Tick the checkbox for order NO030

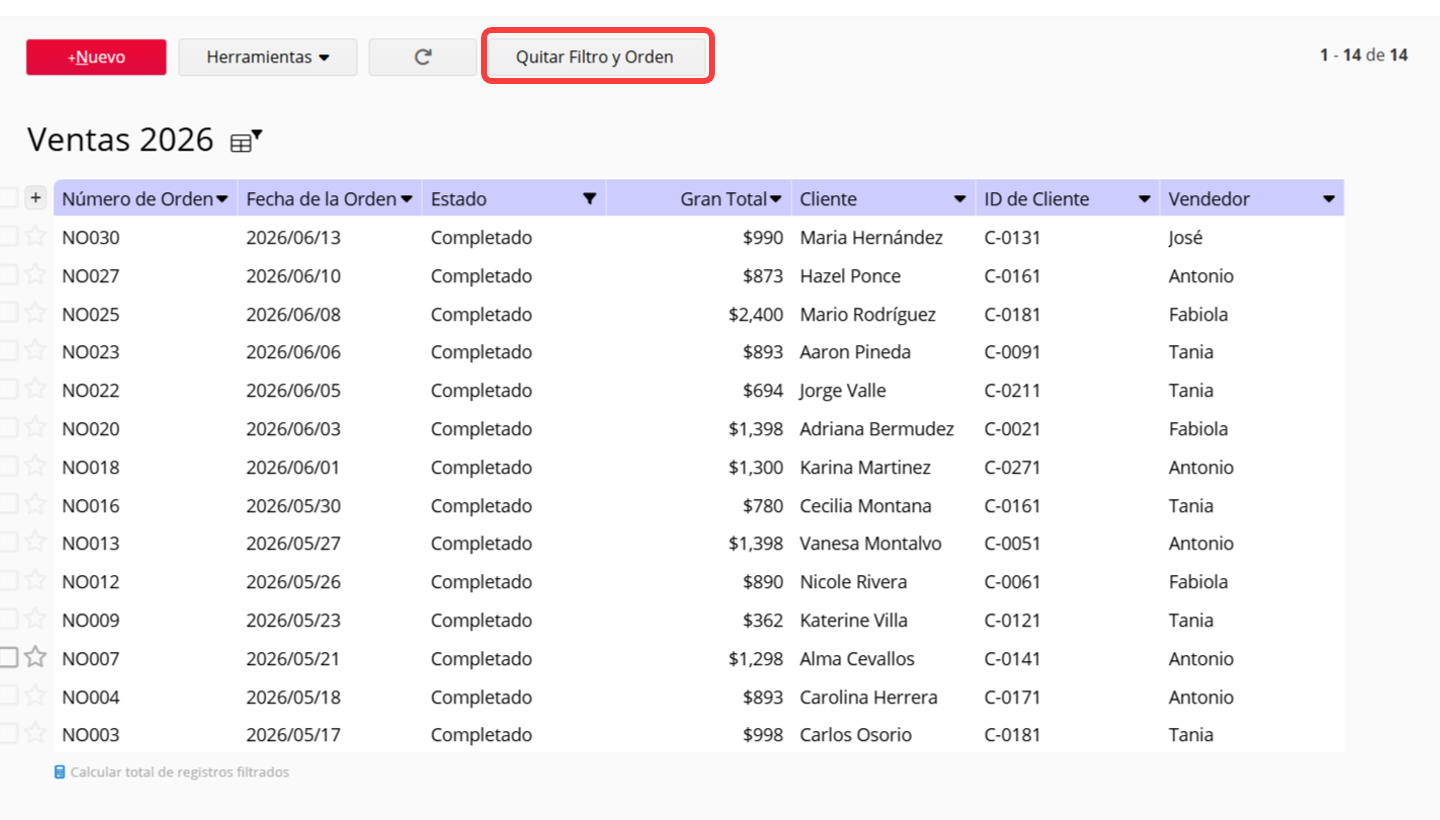8,237
